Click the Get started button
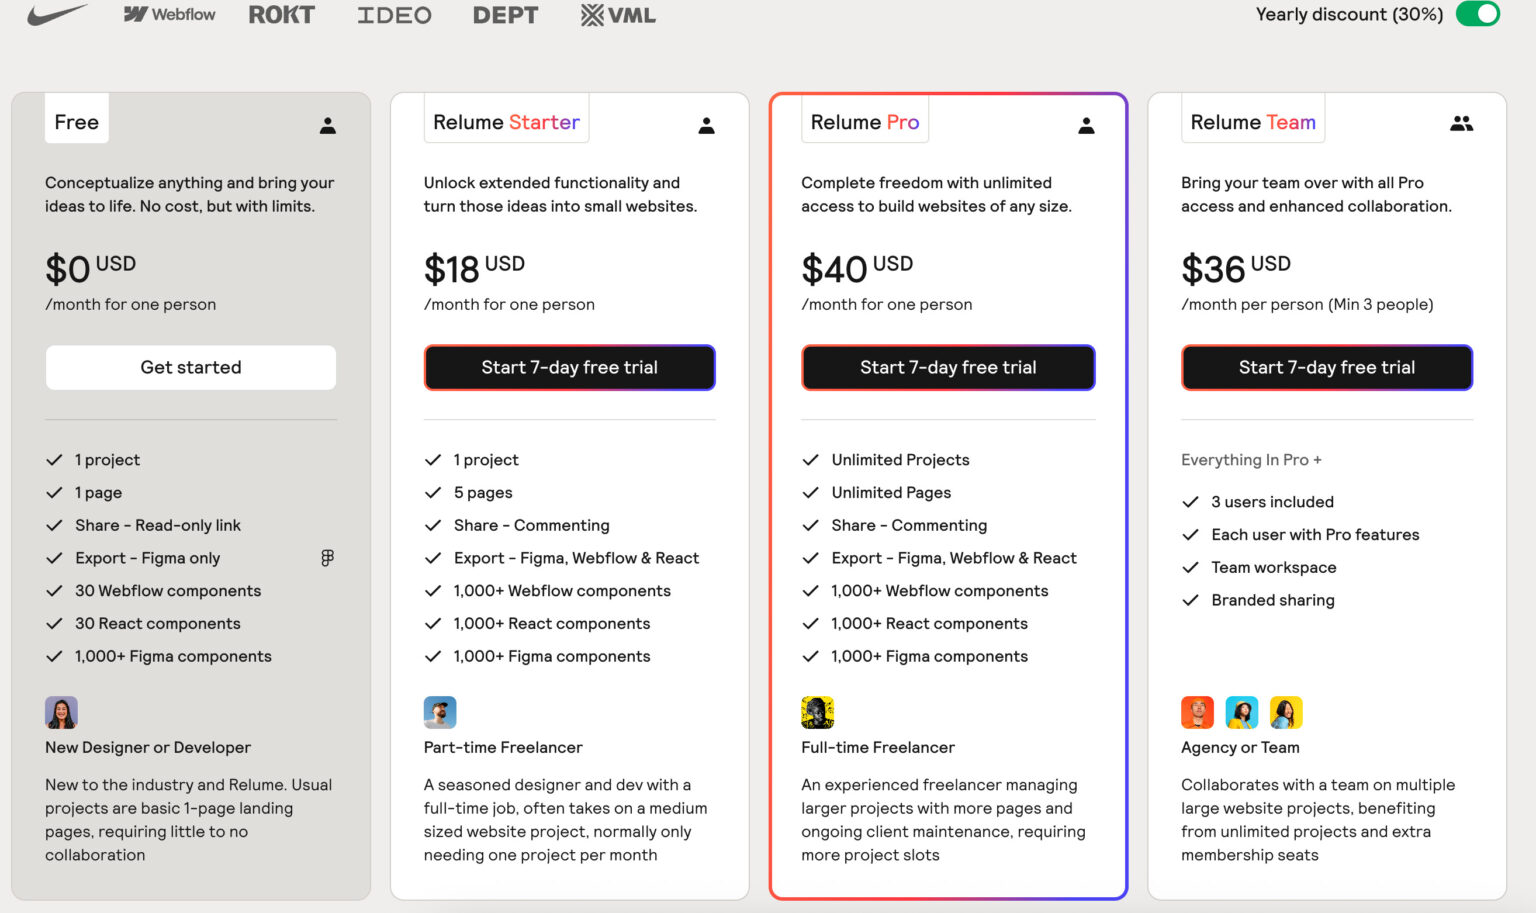Image resolution: width=1536 pixels, height=913 pixels. [190, 367]
